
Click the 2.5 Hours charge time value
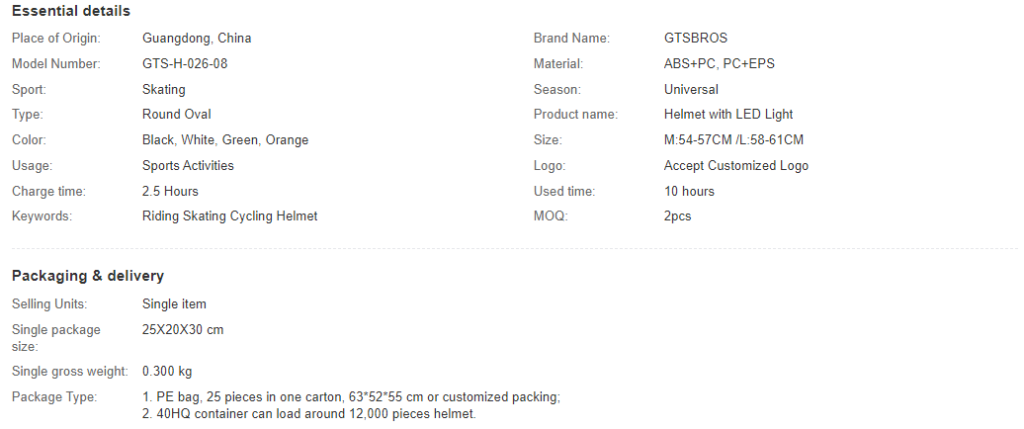[x=170, y=192]
